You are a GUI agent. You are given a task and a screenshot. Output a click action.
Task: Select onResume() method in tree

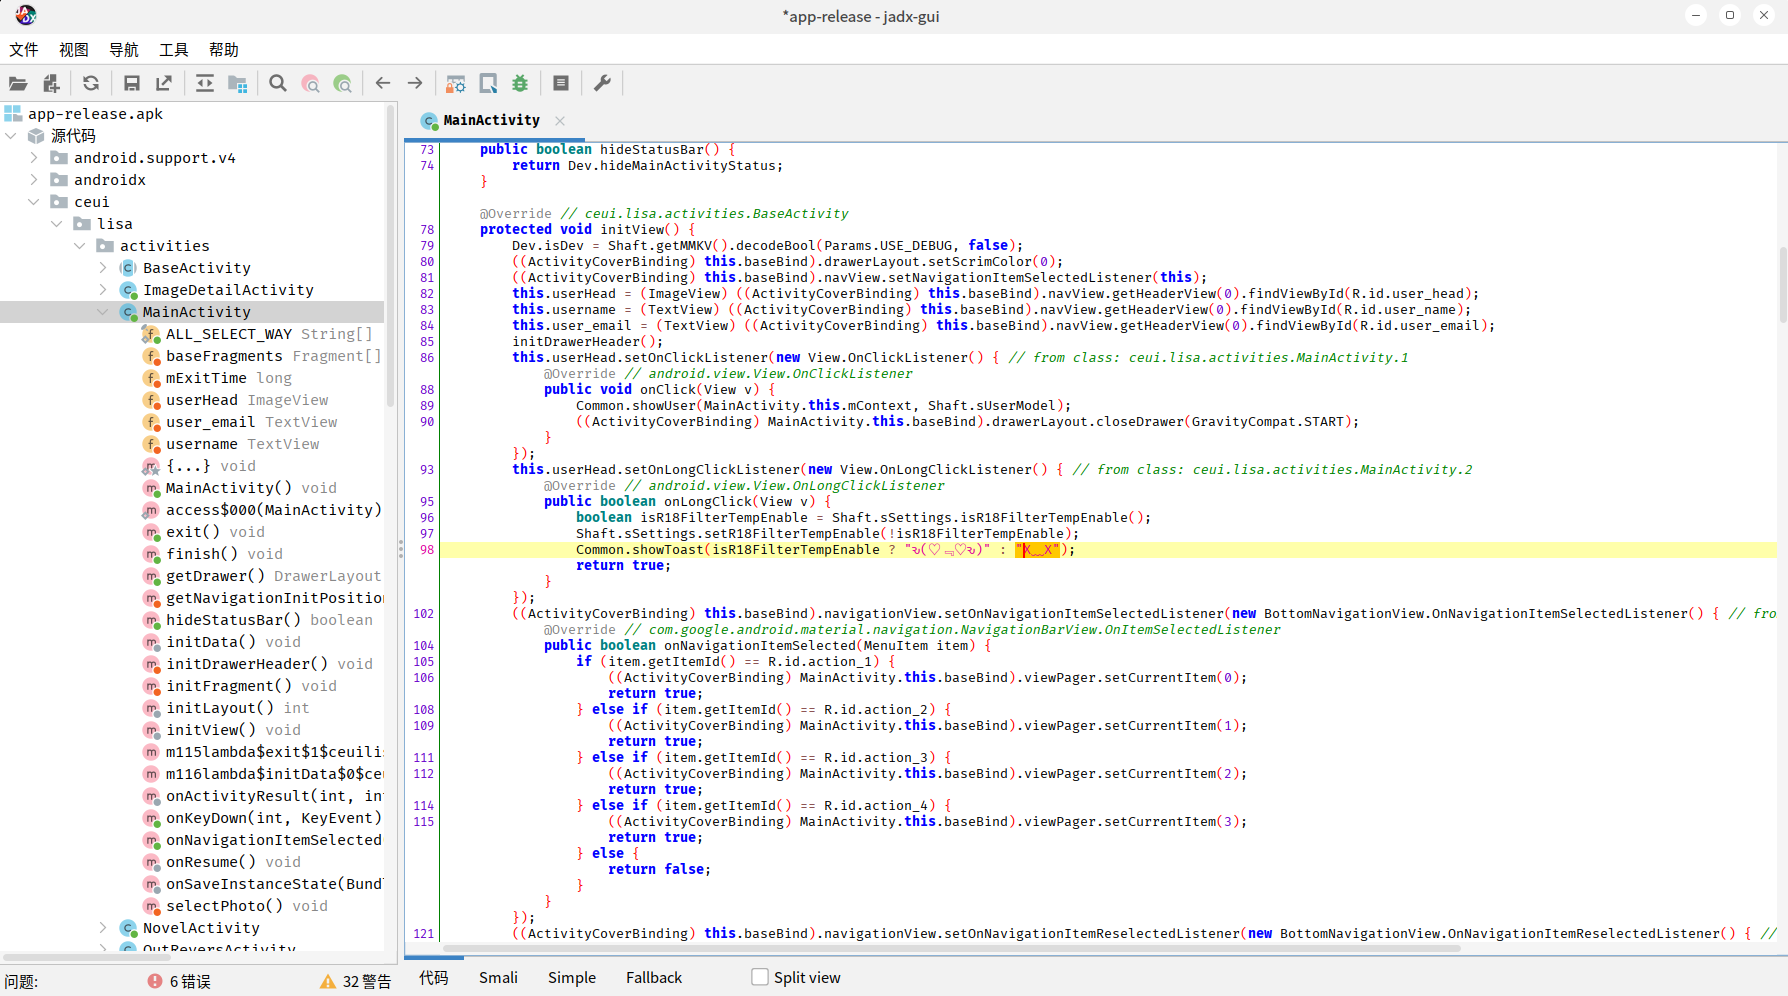pyautogui.click(x=221, y=862)
